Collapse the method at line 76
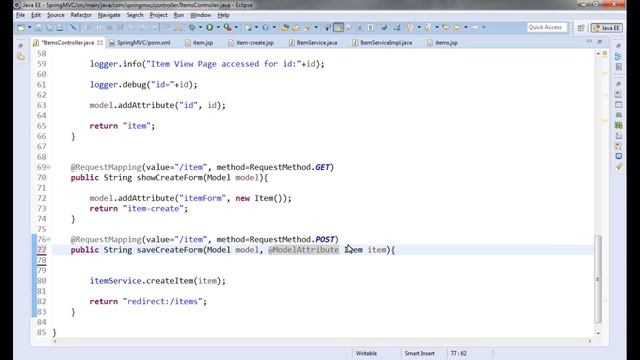The image size is (640, 360). [x=49, y=239]
